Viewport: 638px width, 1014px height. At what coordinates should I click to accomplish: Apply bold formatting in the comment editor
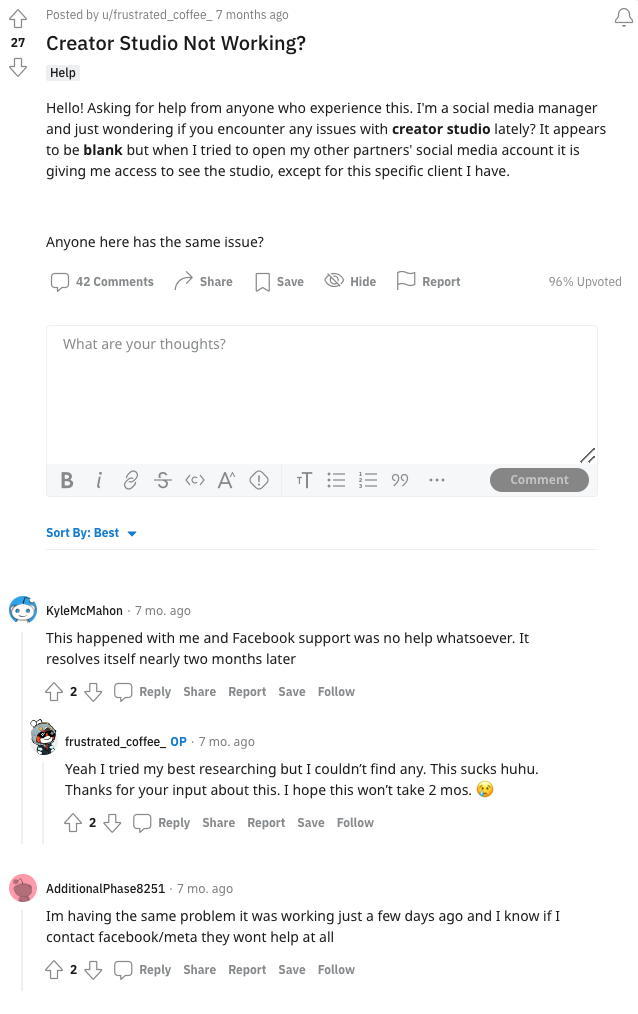pos(66,480)
